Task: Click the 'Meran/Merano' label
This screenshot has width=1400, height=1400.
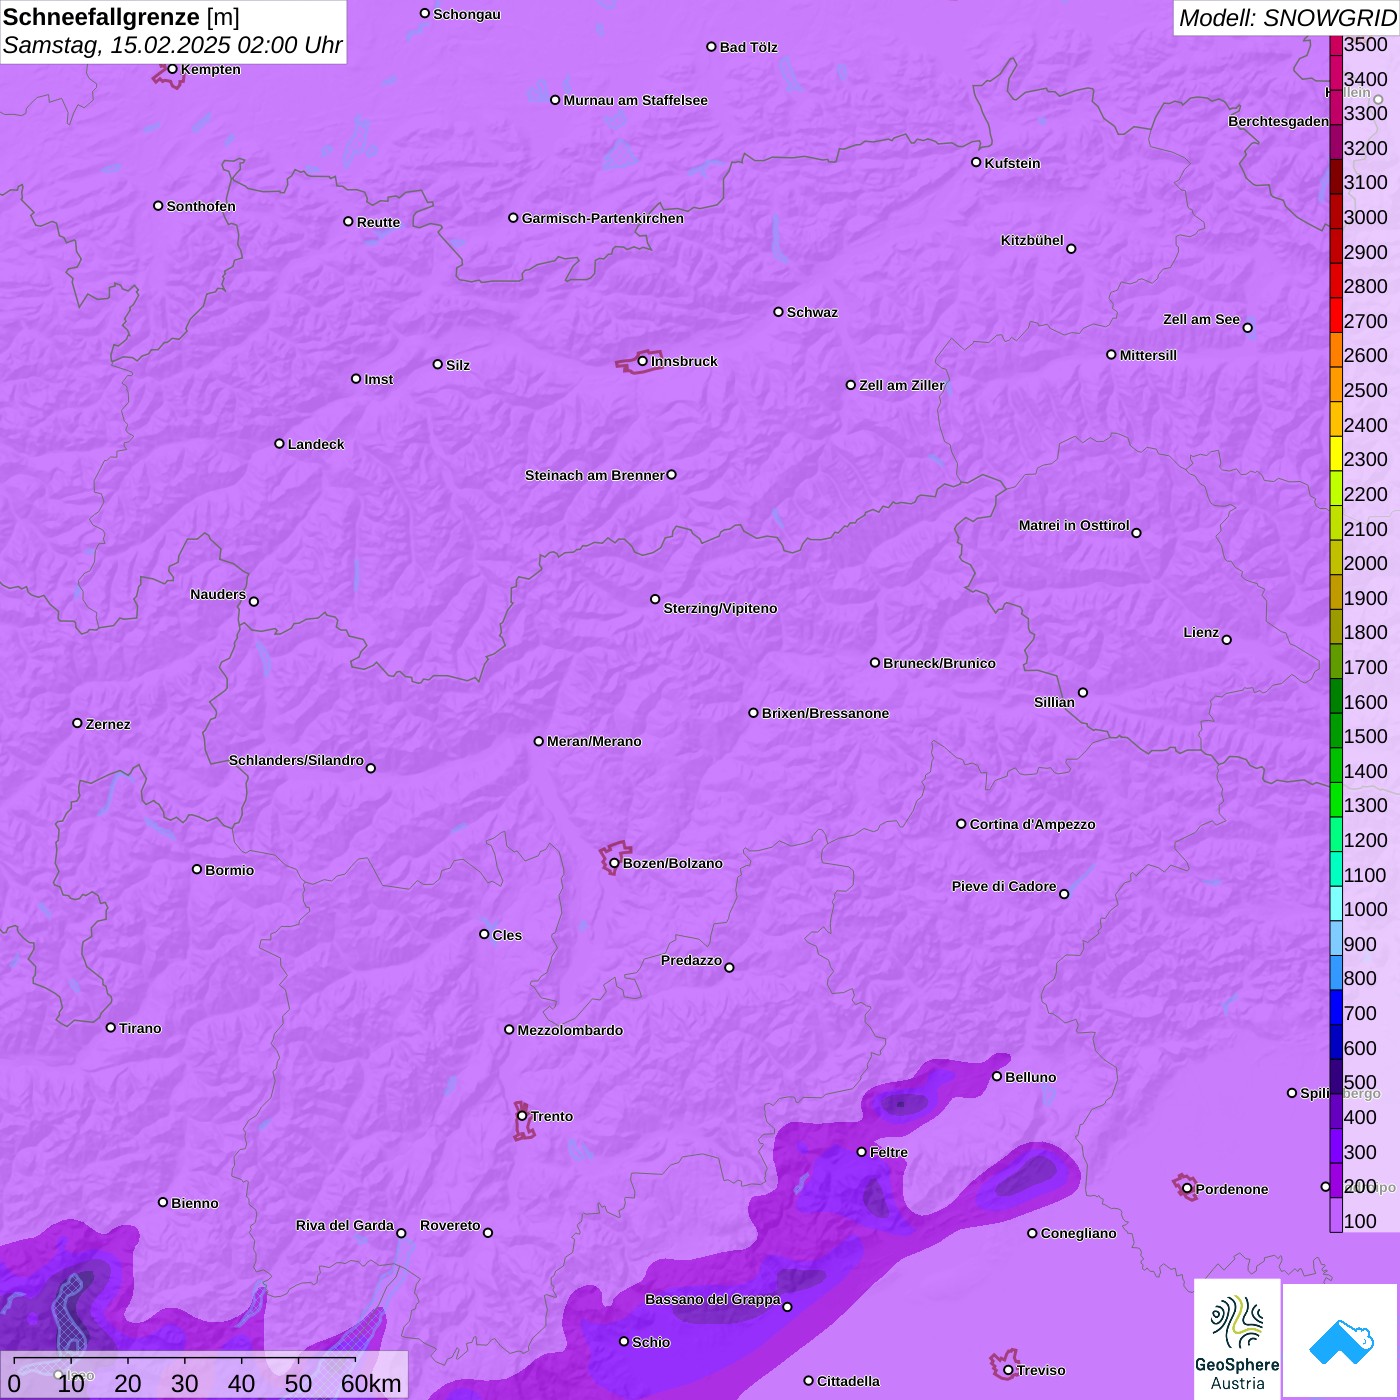Action: [594, 741]
